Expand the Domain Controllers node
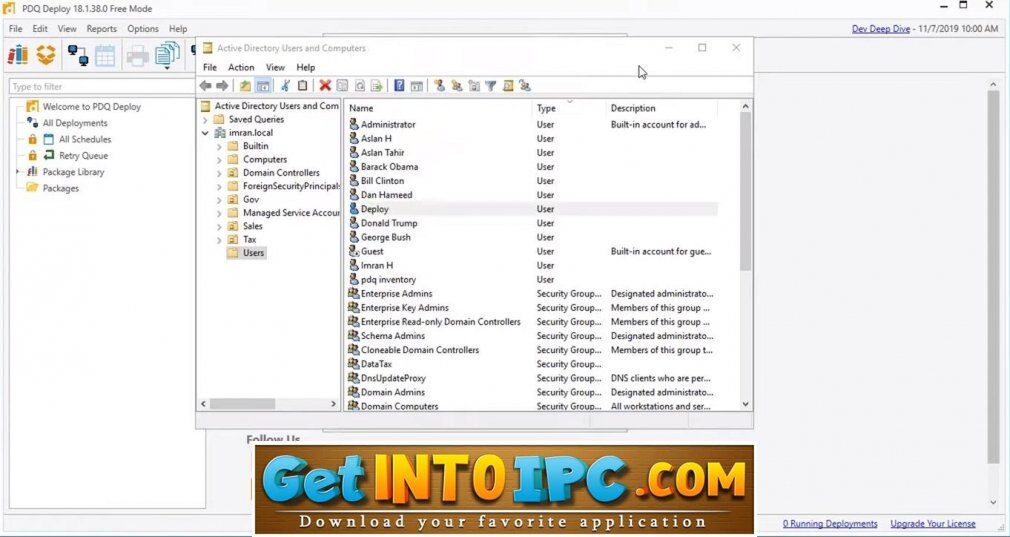Viewport: 1010px width, 537px height. tap(219, 173)
